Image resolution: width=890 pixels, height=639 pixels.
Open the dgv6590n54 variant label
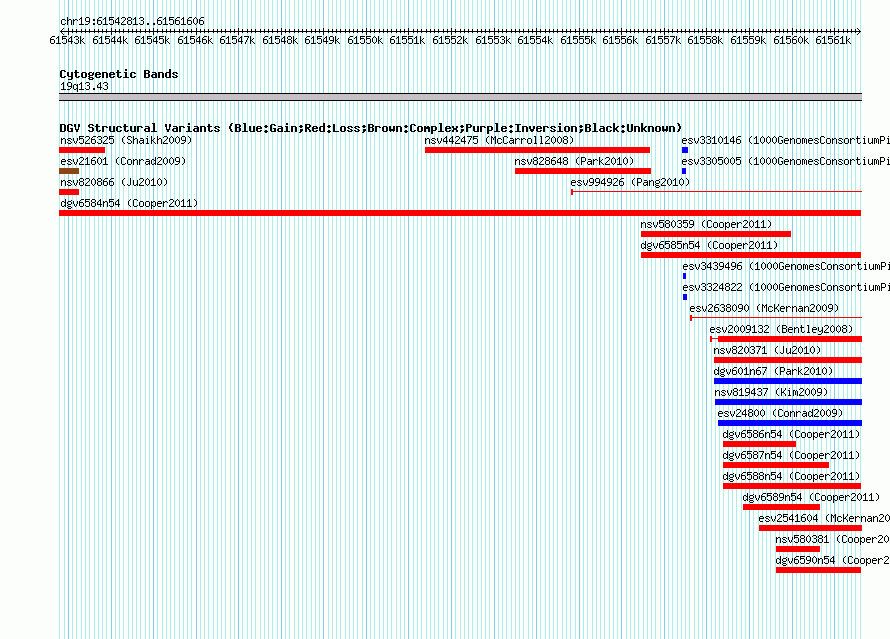[833, 560]
